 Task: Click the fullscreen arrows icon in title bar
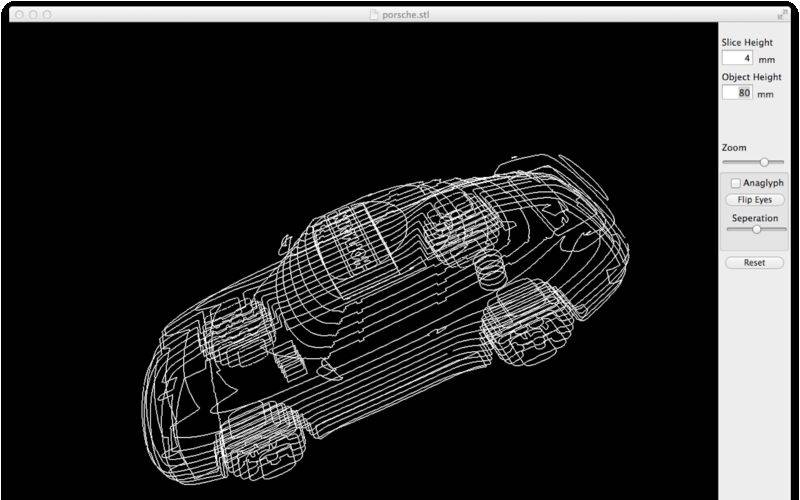click(x=782, y=15)
